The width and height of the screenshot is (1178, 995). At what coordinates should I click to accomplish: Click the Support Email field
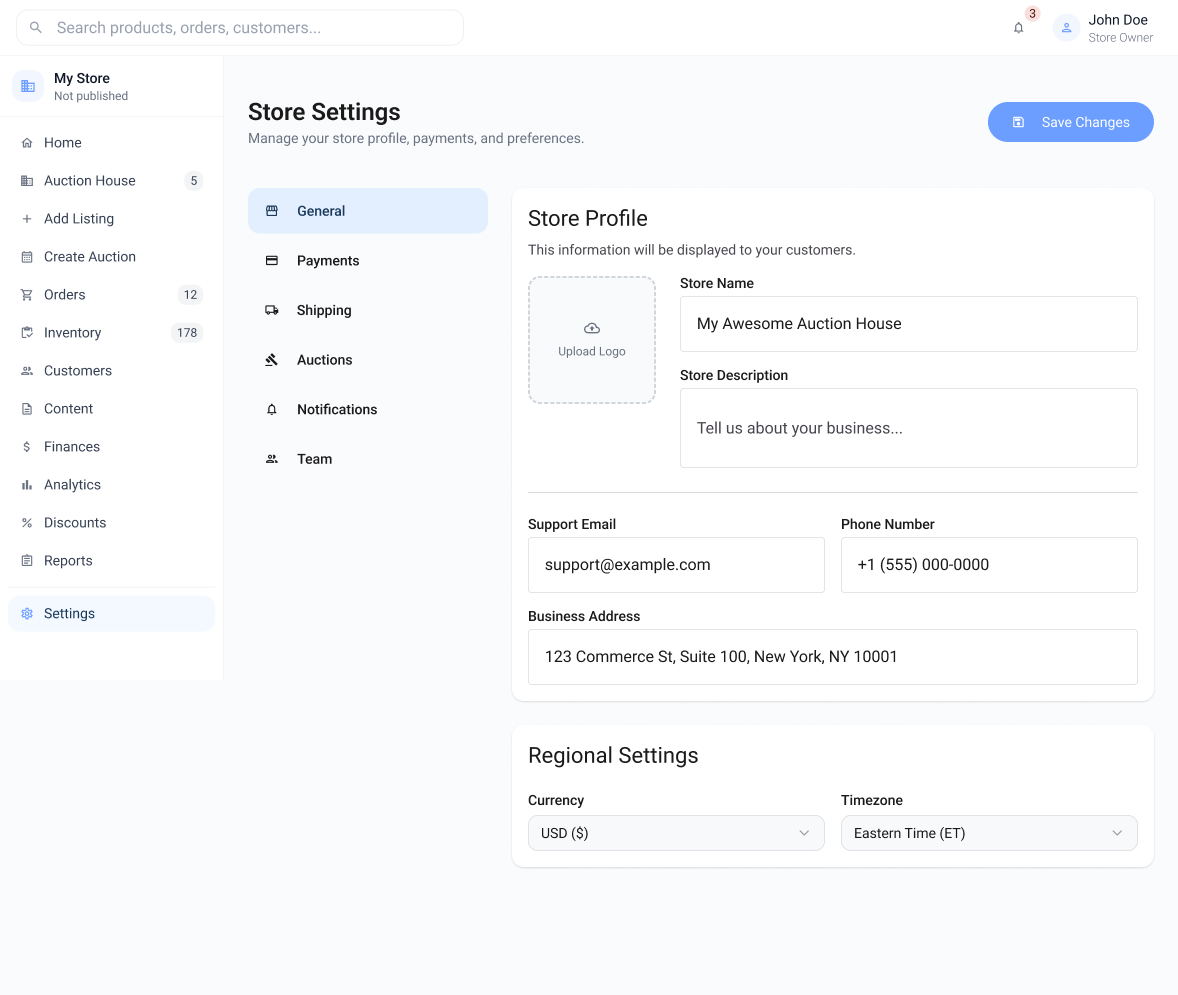676,565
